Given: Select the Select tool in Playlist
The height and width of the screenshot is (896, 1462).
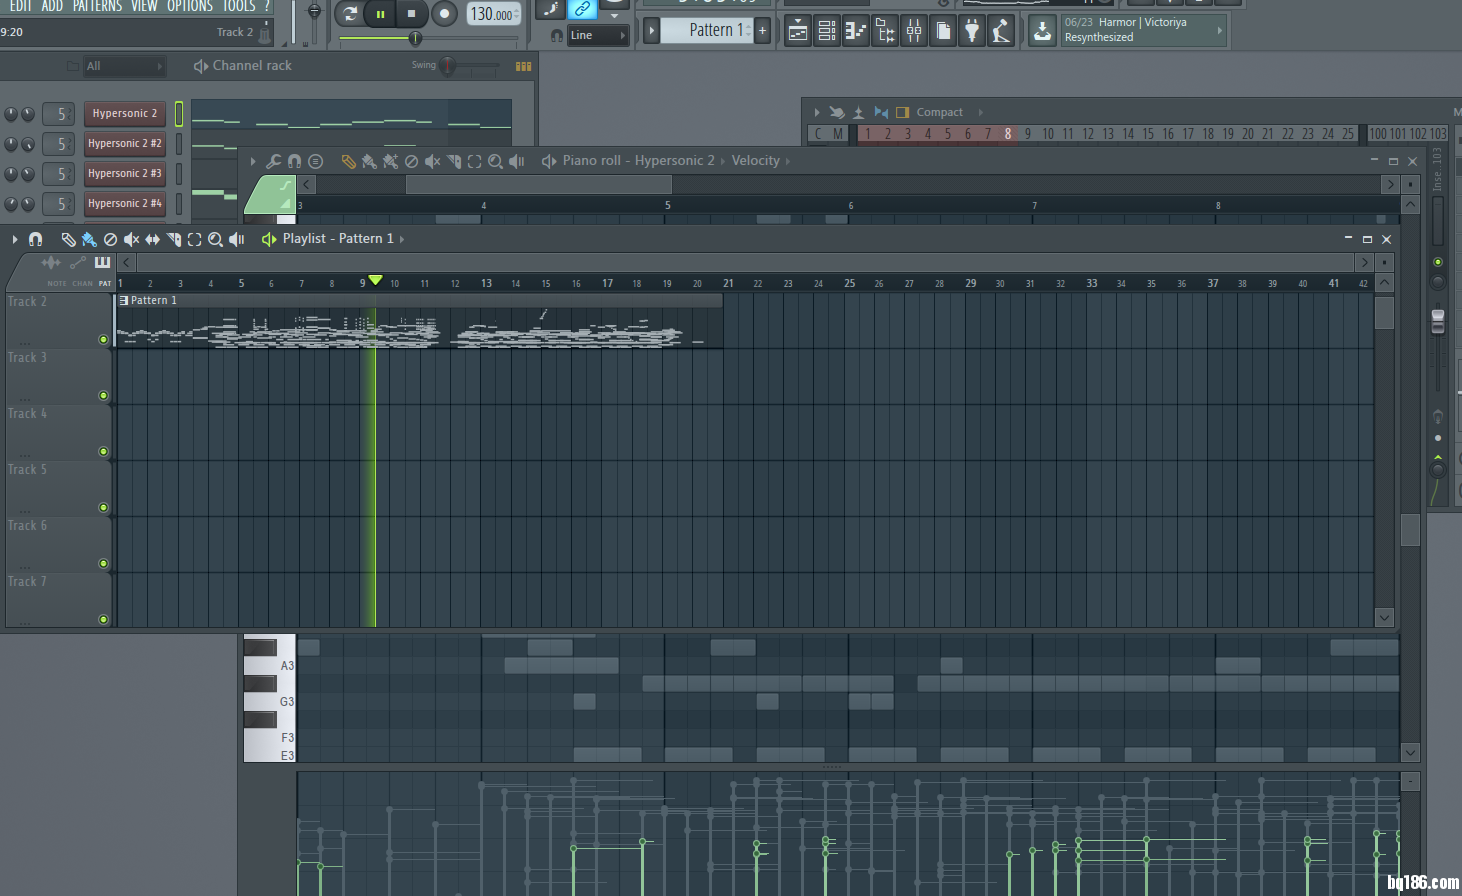Looking at the screenshot, I should tap(194, 239).
